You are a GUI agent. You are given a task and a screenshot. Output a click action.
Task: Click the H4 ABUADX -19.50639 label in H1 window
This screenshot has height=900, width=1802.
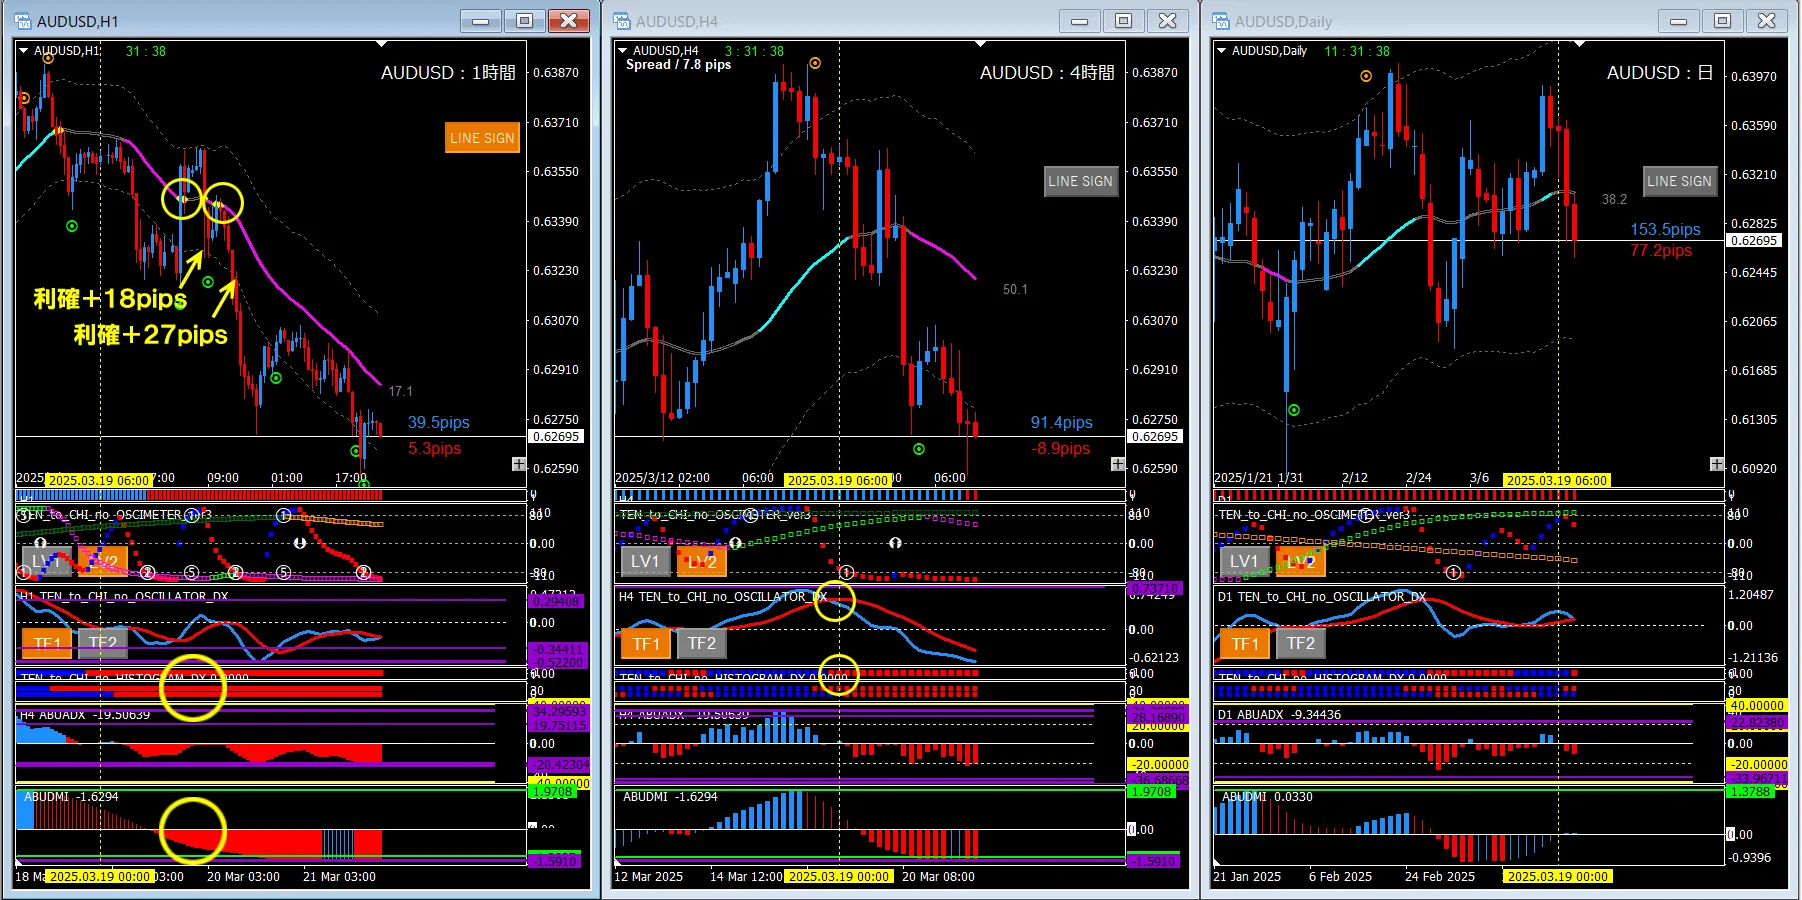pyautogui.click(x=84, y=715)
